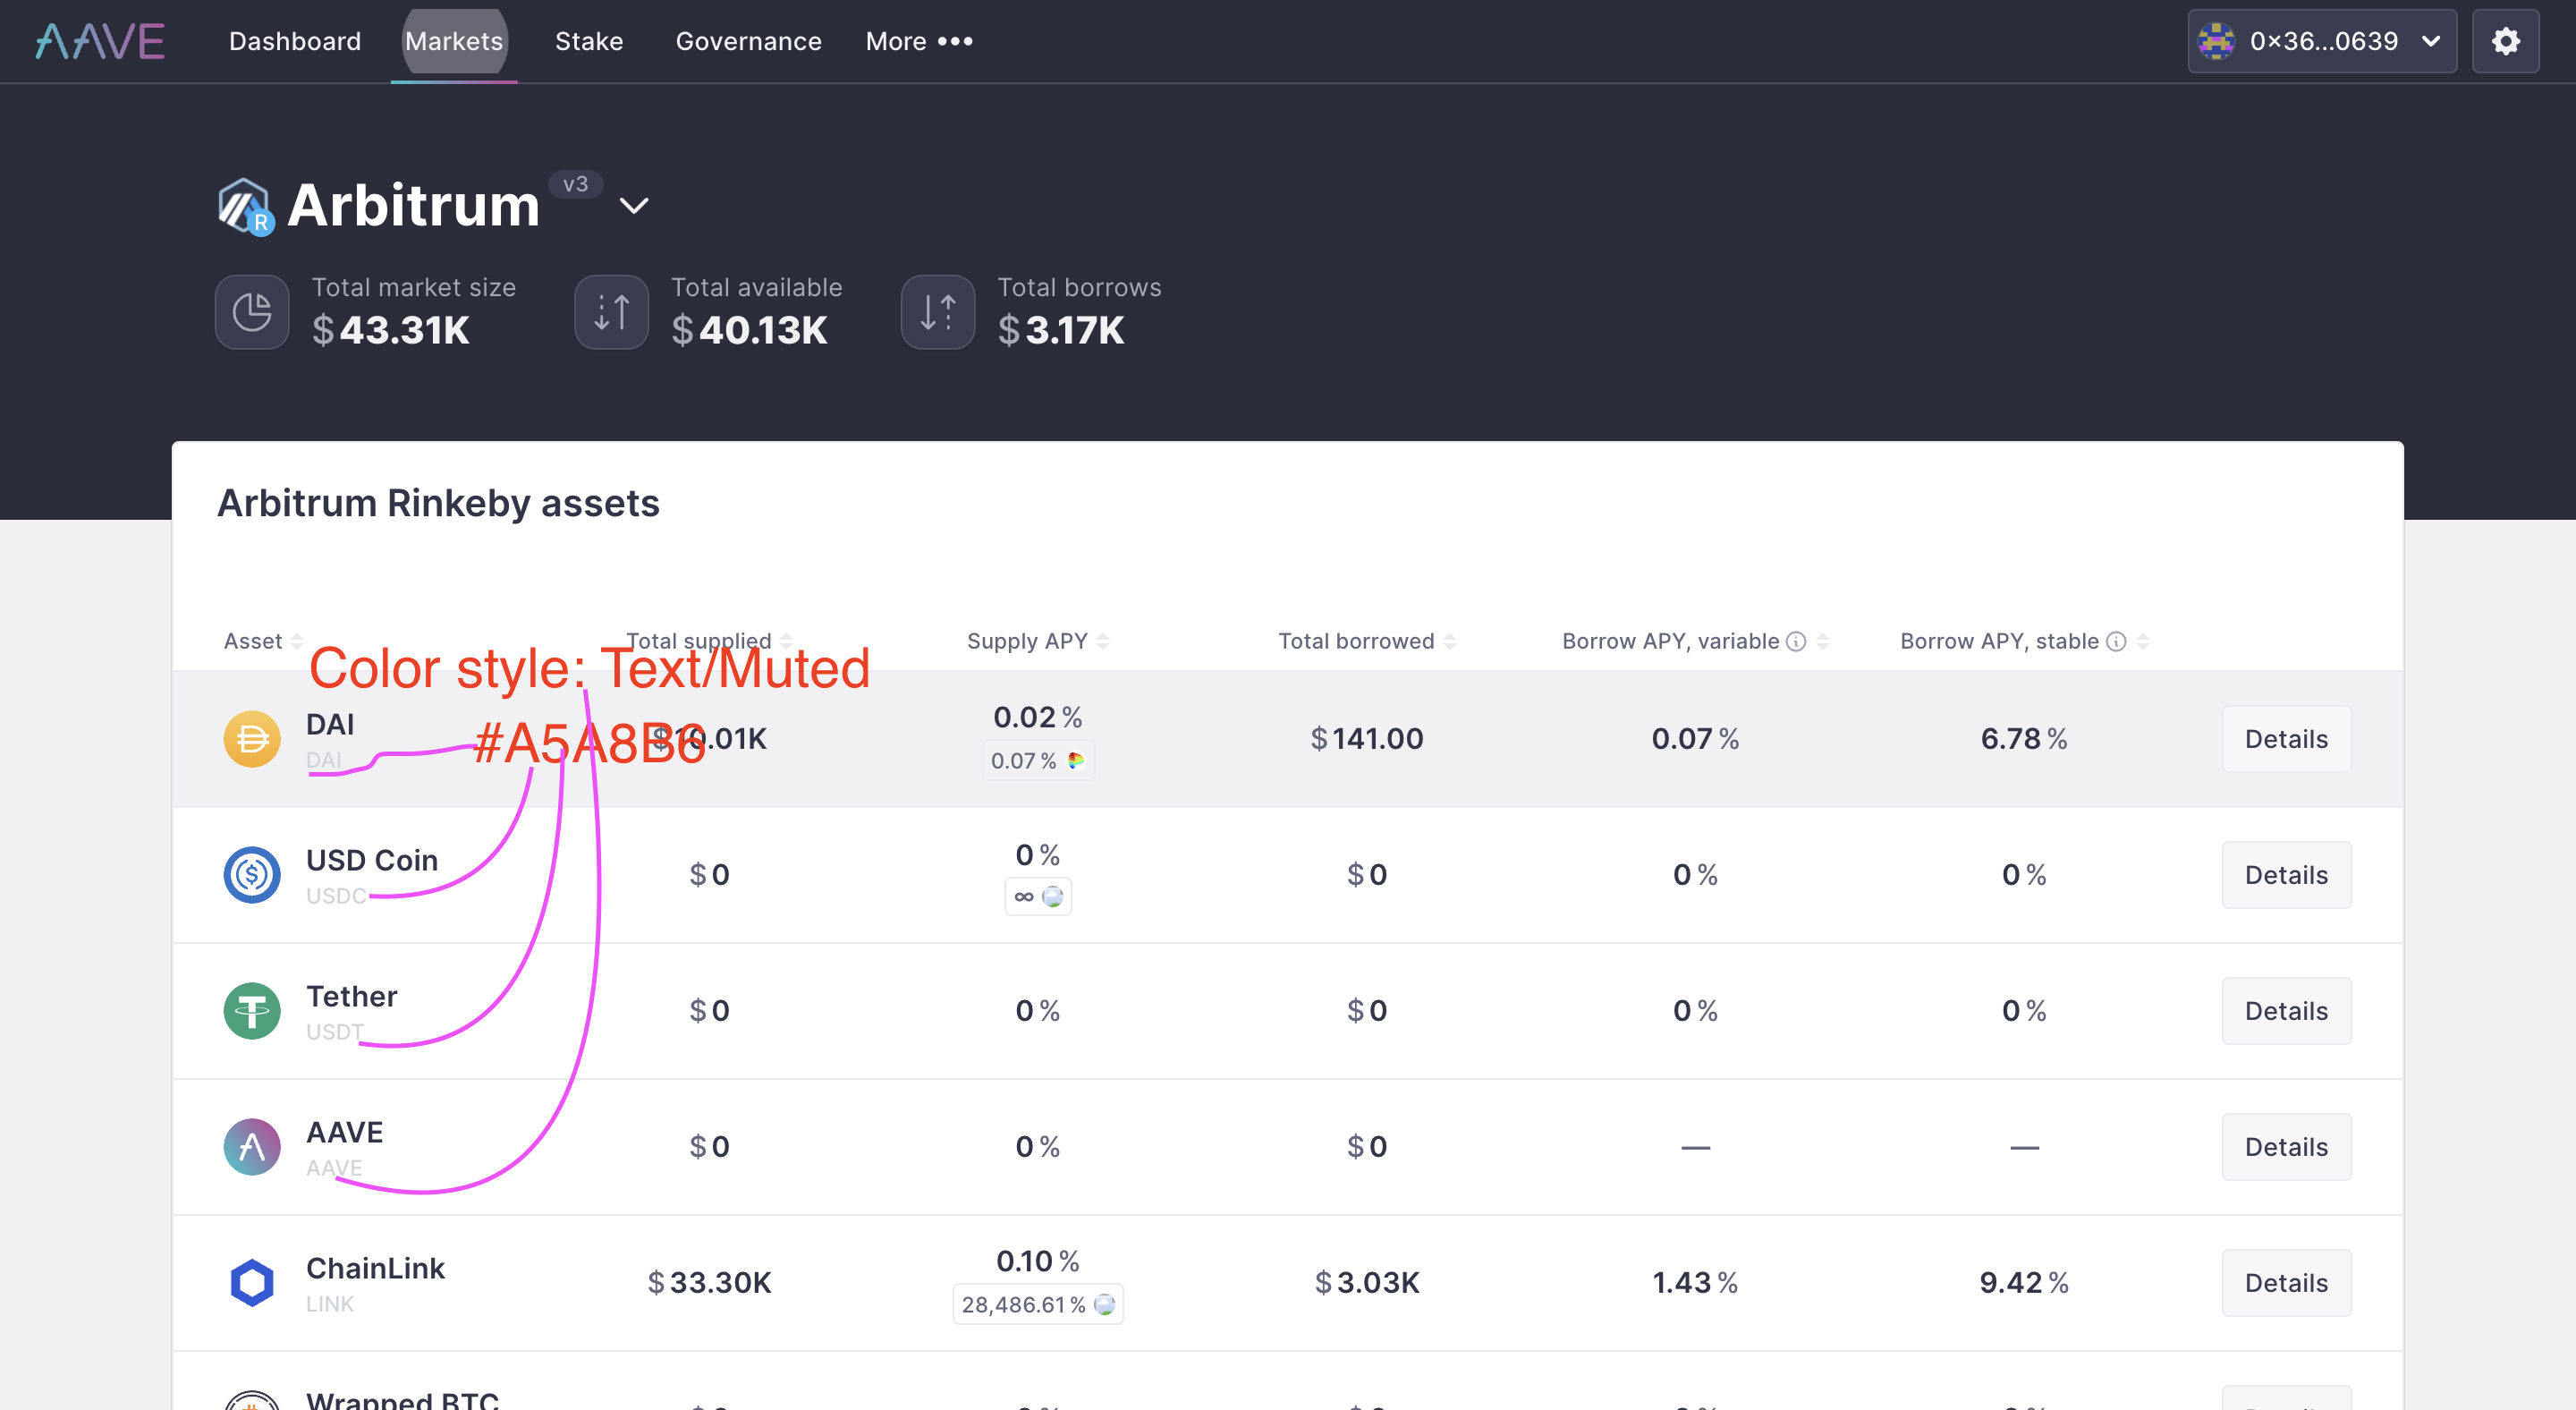The width and height of the screenshot is (2576, 1410).
Task: Open the More navigation menu
Action: [919, 41]
